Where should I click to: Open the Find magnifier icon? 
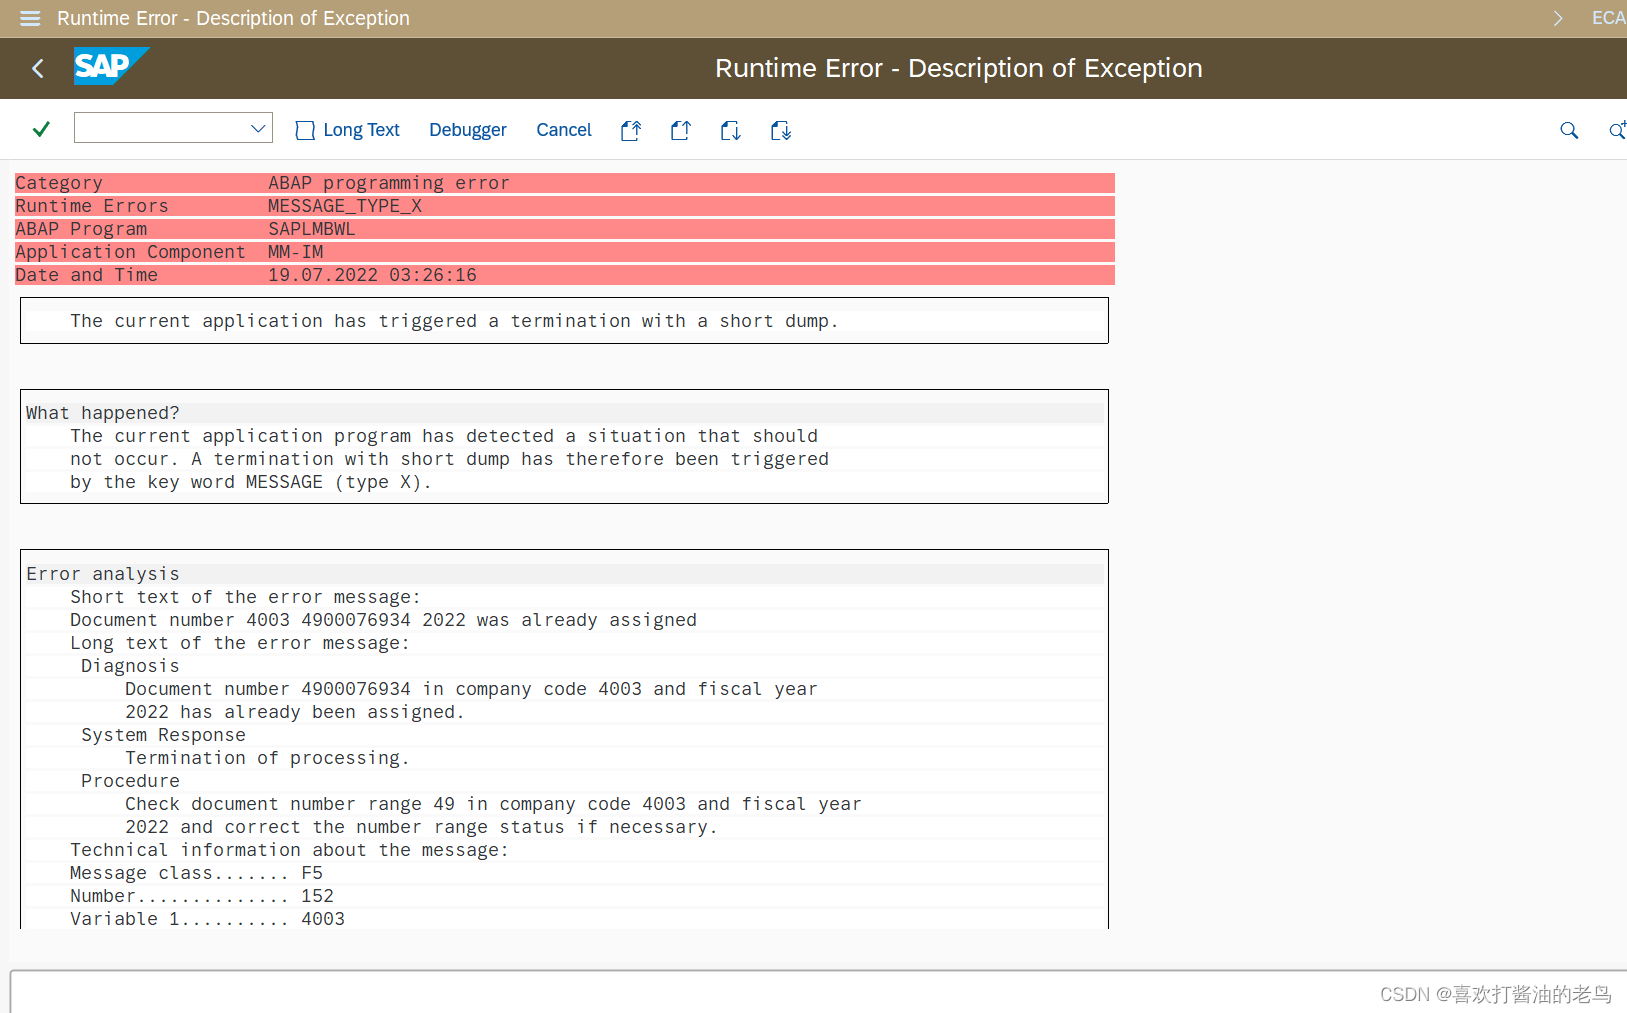(x=1569, y=130)
